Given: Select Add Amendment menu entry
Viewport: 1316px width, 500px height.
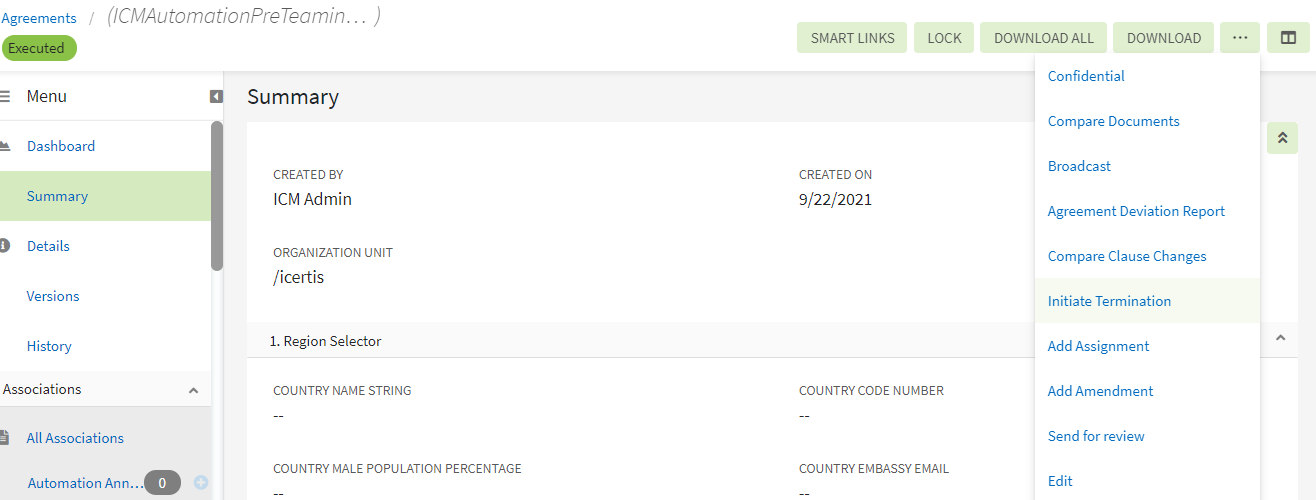Looking at the screenshot, I should pyautogui.click(x=1100, y=391).
